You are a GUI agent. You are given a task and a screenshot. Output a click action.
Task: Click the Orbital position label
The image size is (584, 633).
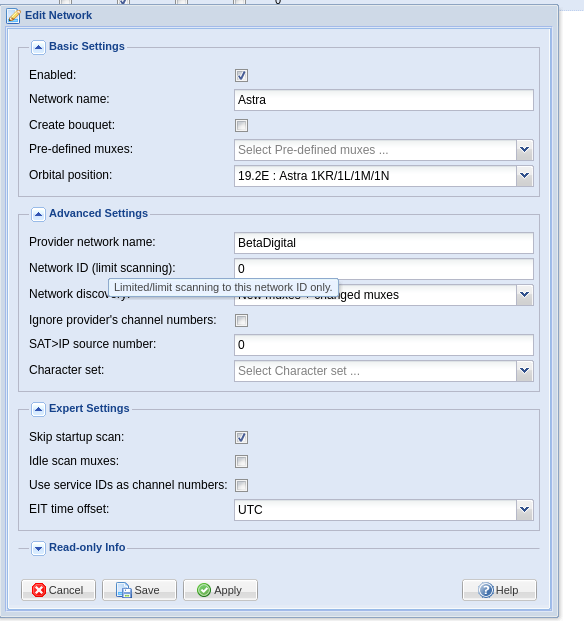tap(71, 175)
